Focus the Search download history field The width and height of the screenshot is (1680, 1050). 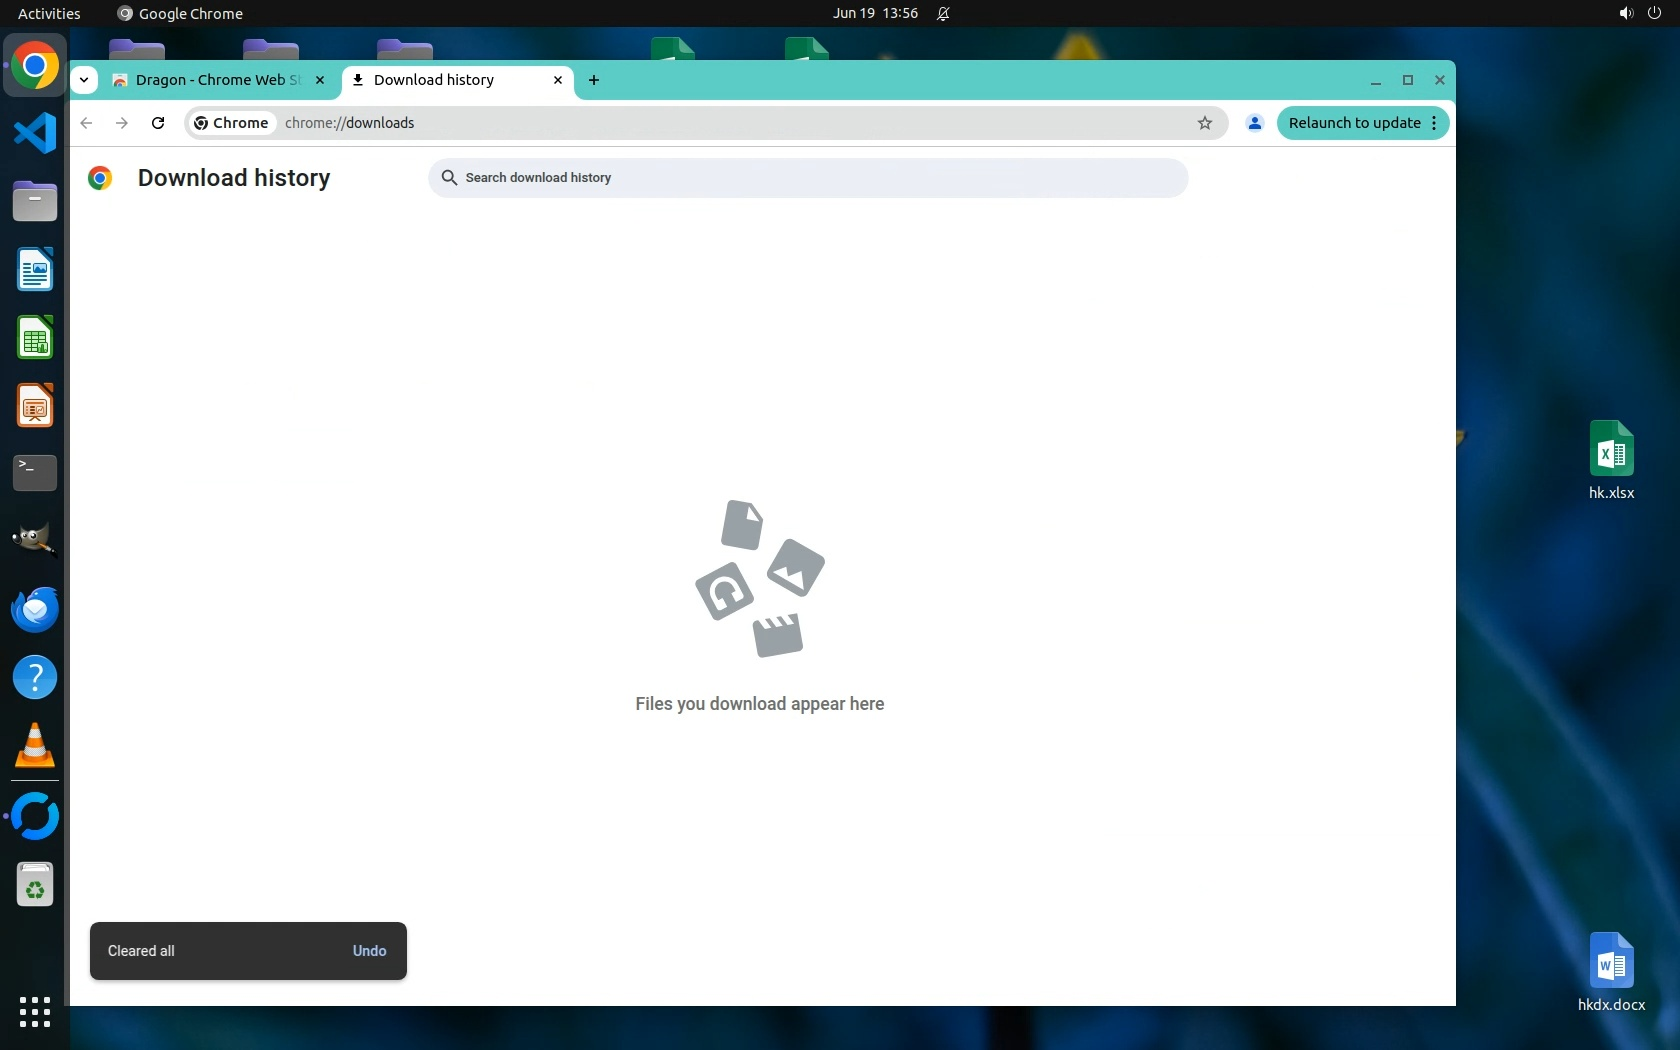click(x=808, y=178)
